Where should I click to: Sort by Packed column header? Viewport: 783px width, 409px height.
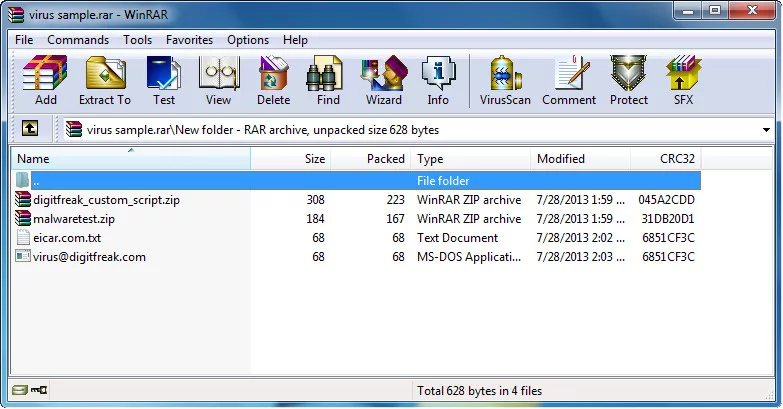tap(371, 158)
